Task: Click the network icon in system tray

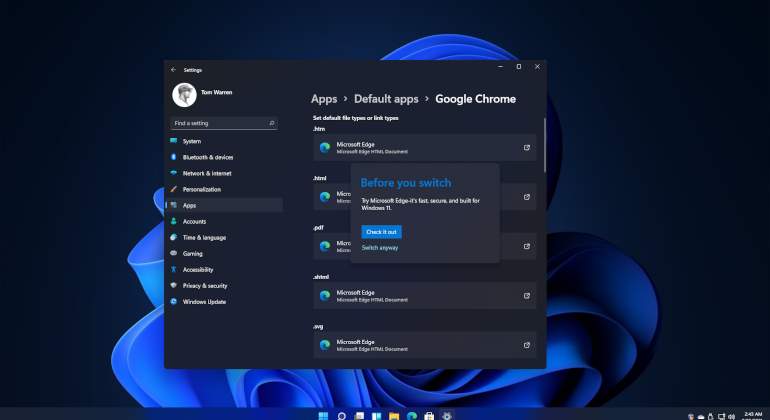Action: coord(721,417)
